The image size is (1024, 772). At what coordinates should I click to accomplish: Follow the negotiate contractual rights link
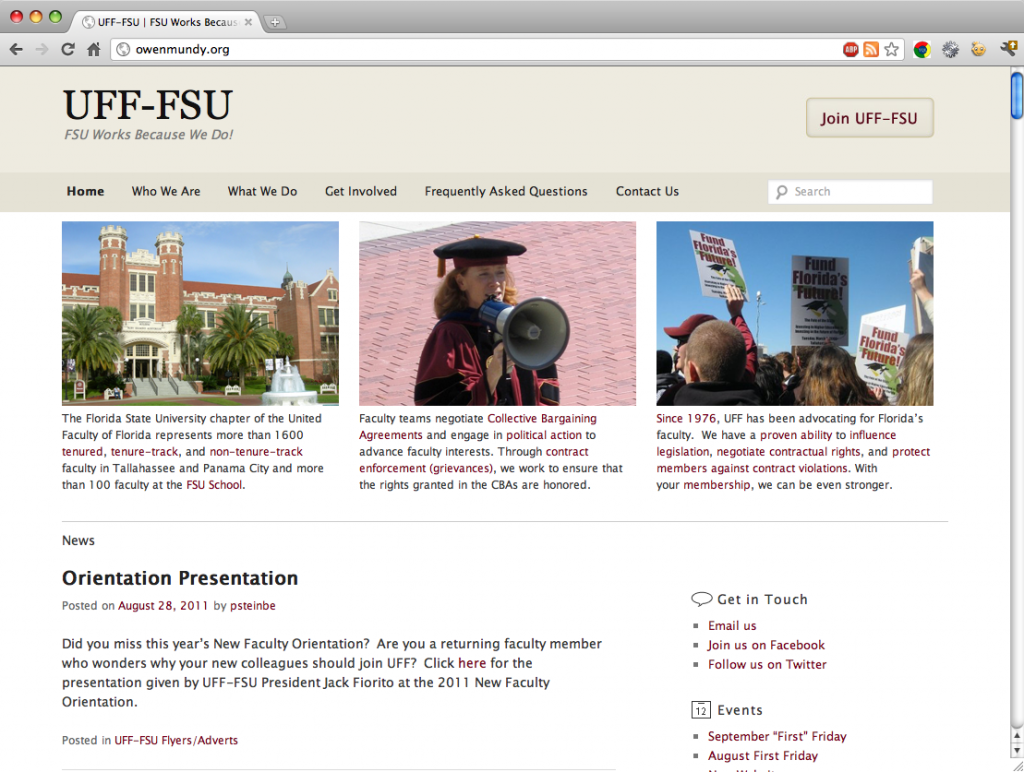[789, 452]
